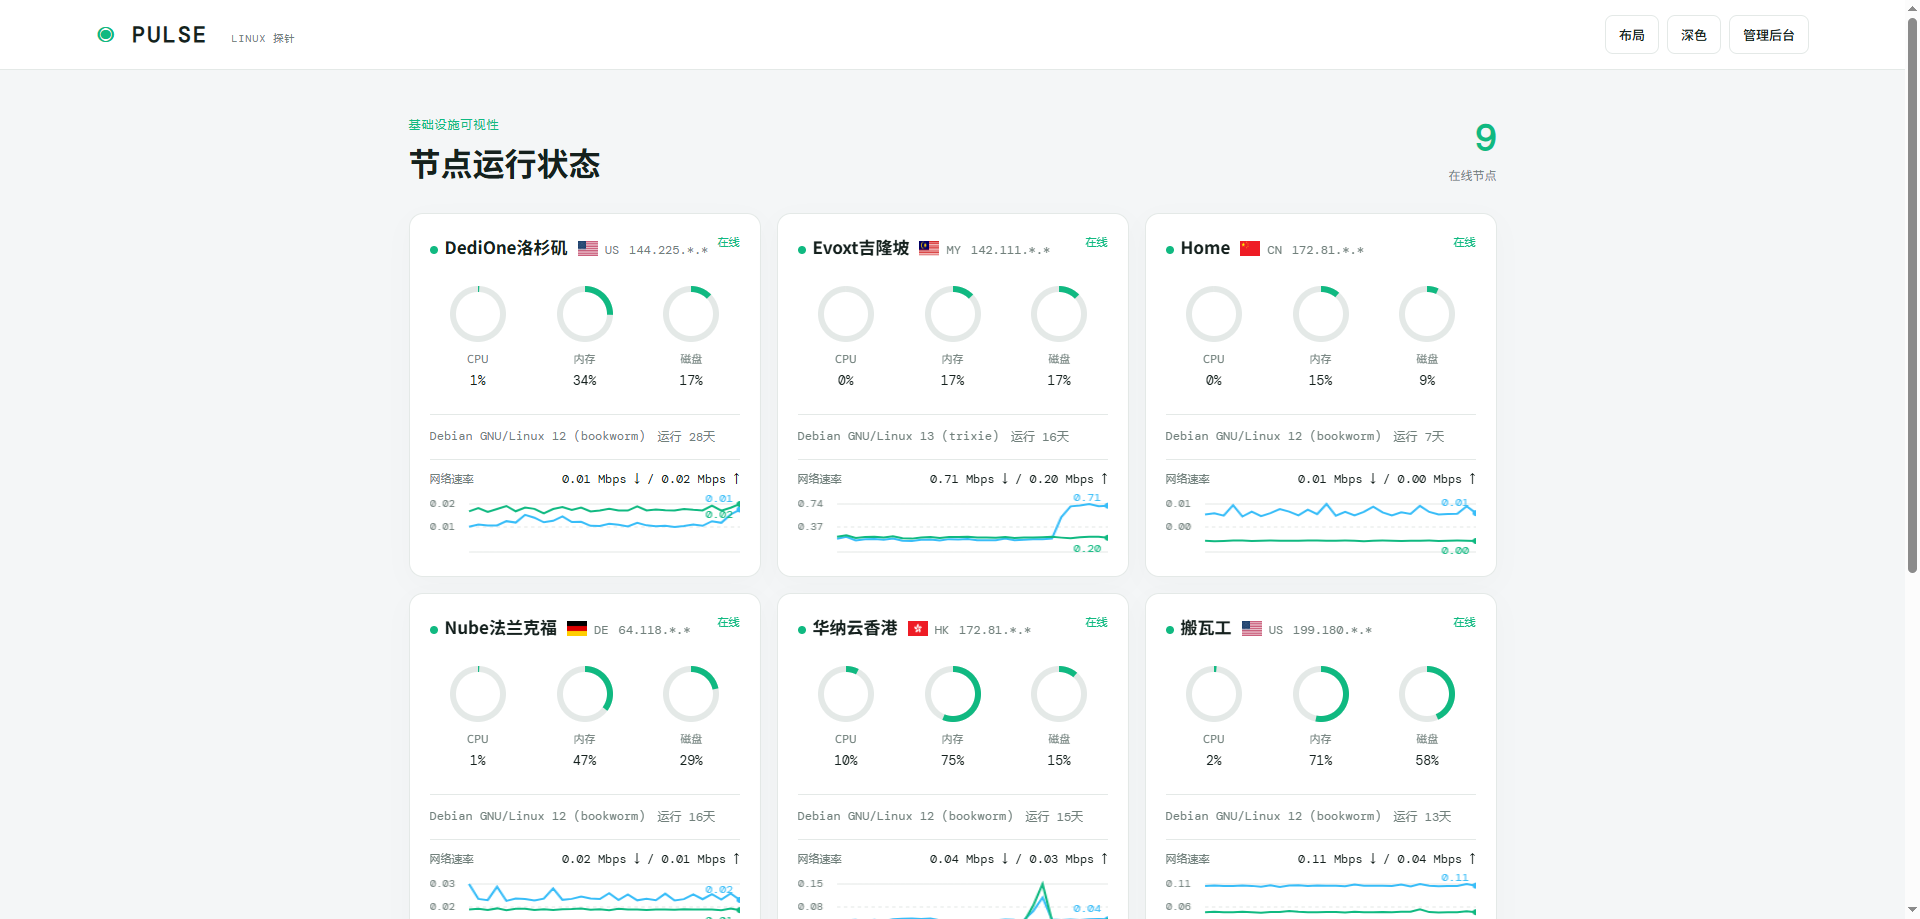Click the '0.71 Mbps ↓ / 0.20 Mbps ↑' rate
The height and width of the screenshot is (919, 1920).
(1019, 479)
